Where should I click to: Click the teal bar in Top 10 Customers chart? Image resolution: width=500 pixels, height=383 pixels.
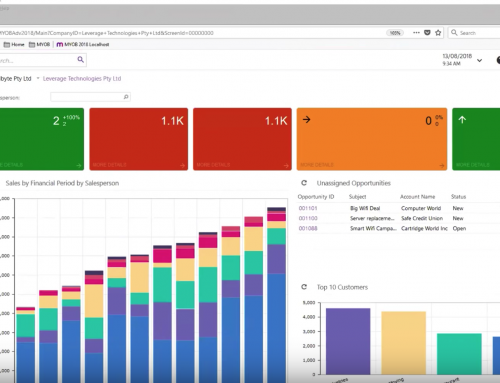[x=459, y=354]
